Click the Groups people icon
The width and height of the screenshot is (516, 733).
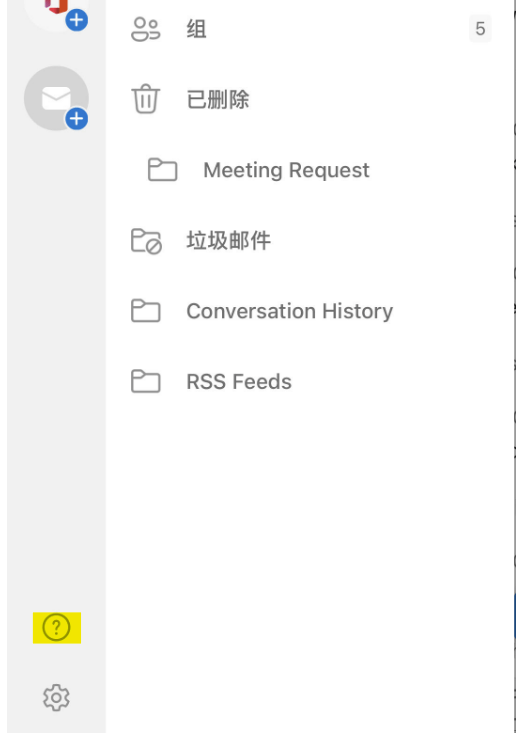click(146, 29)
